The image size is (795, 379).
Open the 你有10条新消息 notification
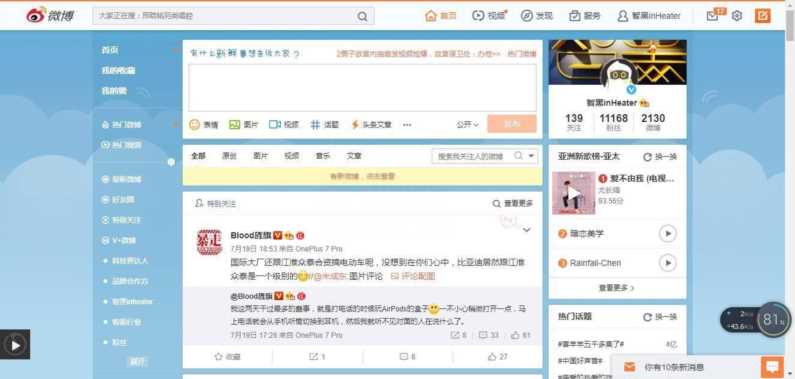click(x=674, y=367)
